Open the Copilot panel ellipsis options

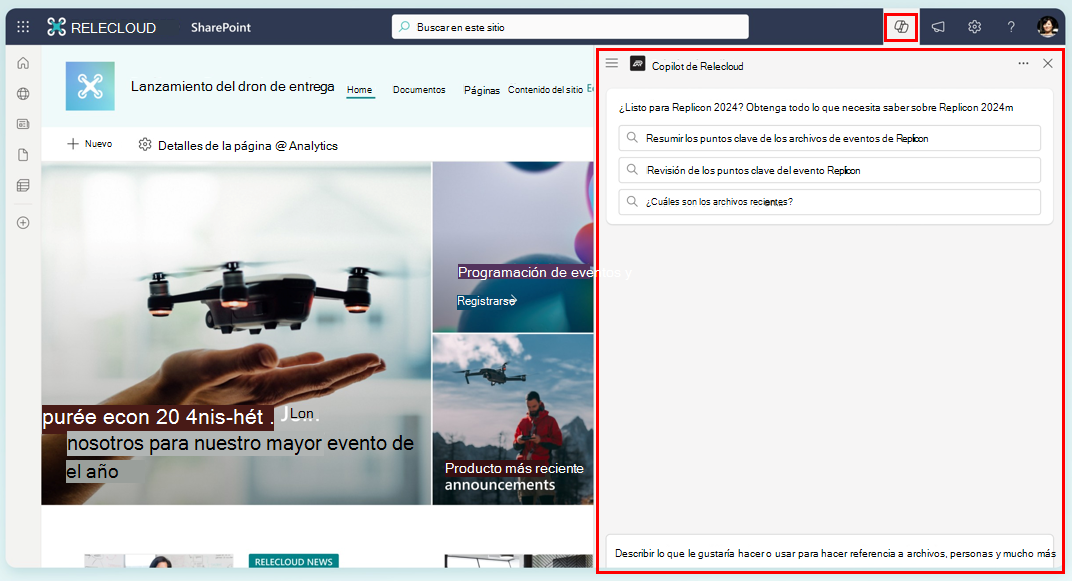pyautogui.click(x=1022, y=62)
